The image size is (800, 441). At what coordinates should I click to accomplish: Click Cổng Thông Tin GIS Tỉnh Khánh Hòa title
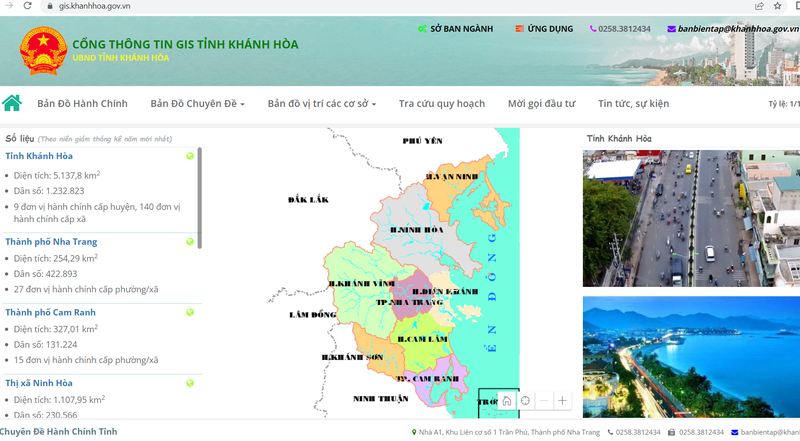click(x=185, y=44)
